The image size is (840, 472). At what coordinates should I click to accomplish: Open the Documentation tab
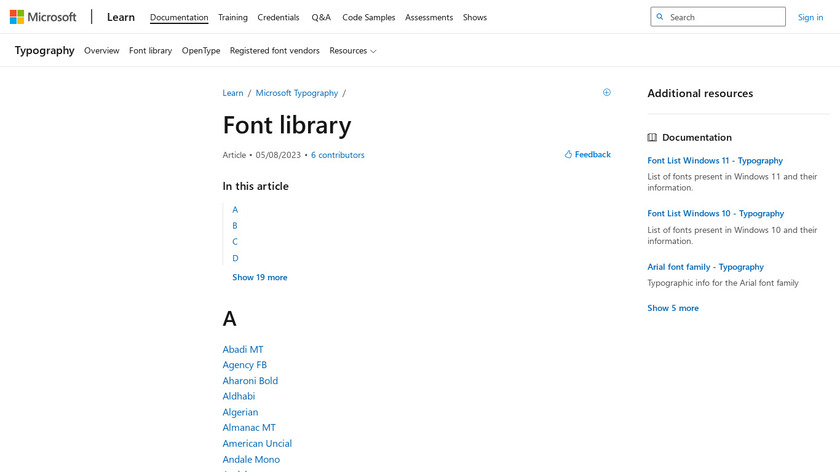pos(179,17)
